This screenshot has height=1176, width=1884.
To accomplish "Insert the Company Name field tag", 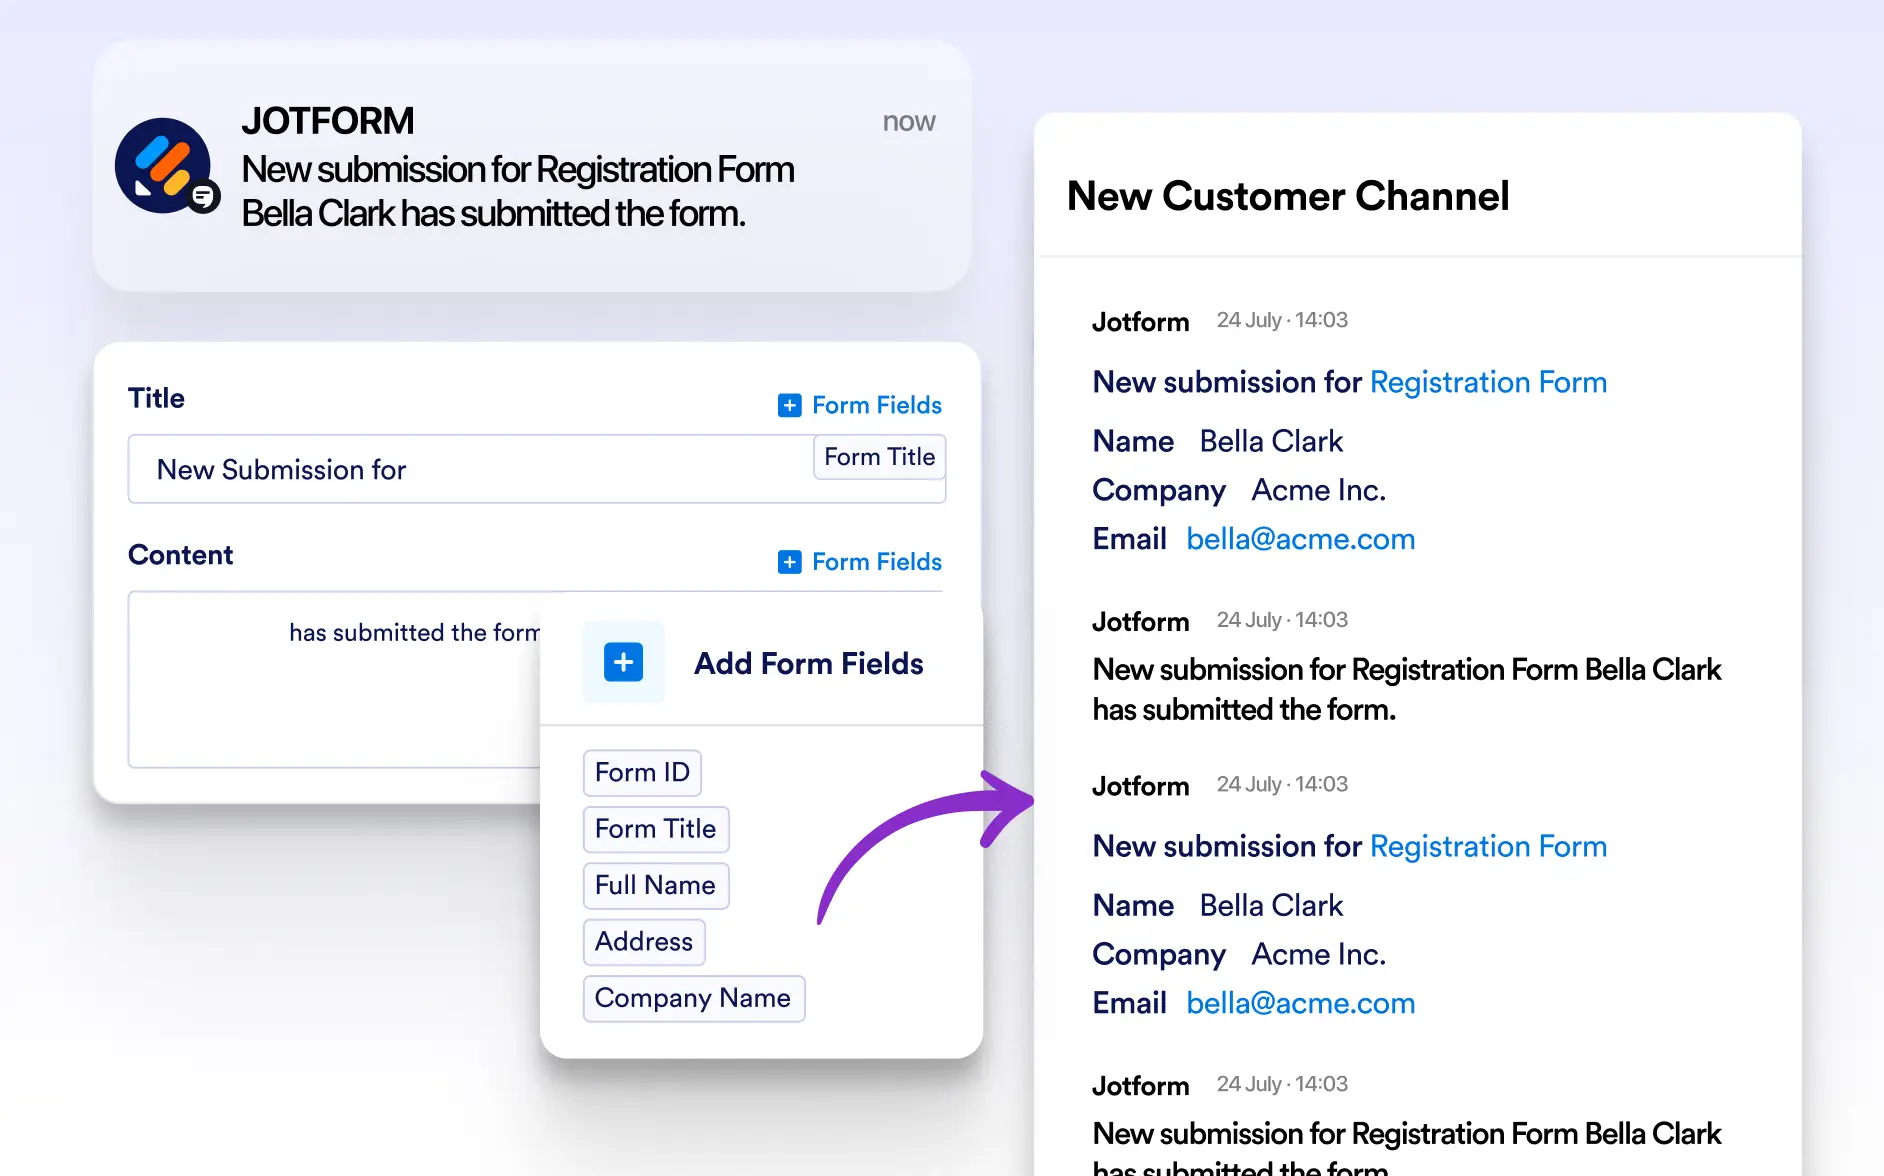I will 693,998.
